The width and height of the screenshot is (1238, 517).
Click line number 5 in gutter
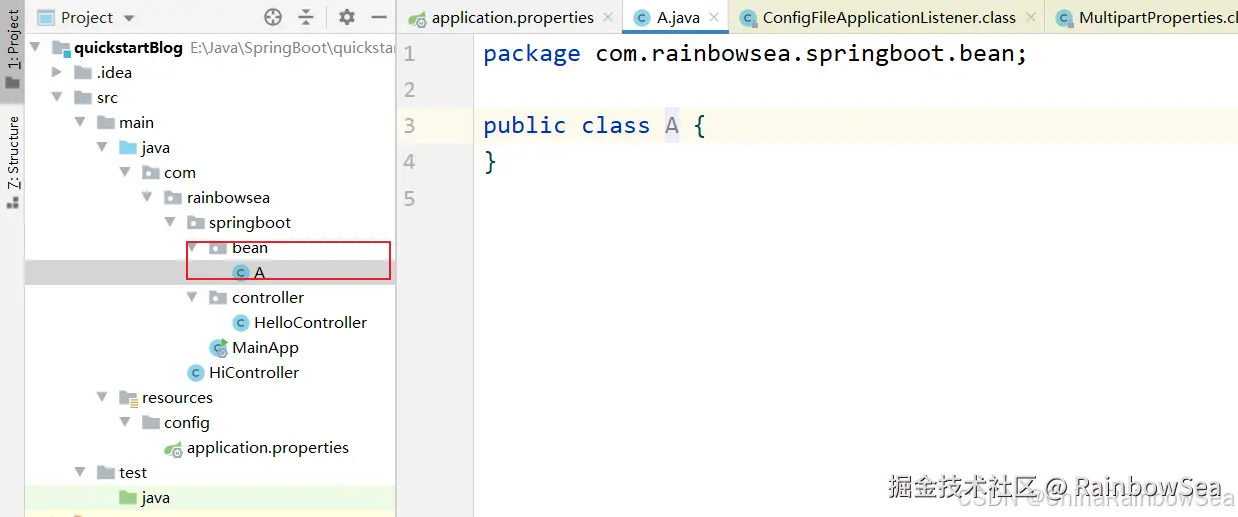coord(410,198)
